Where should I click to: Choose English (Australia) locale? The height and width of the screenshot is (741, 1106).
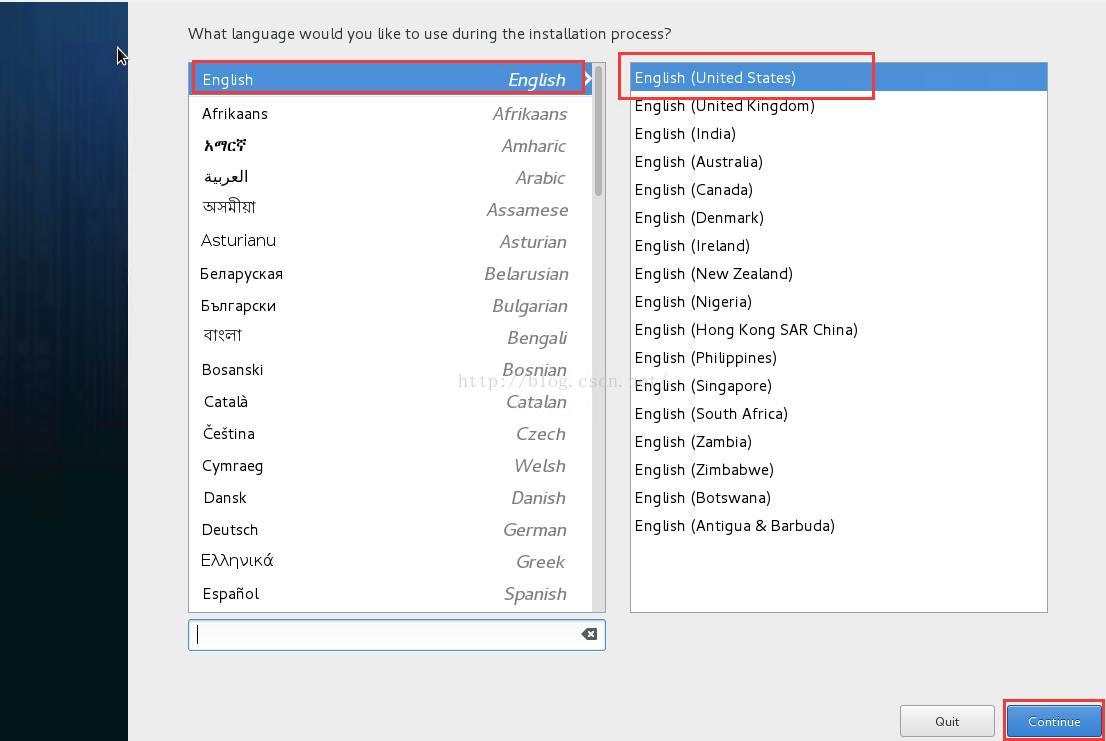tap(839, 161)
